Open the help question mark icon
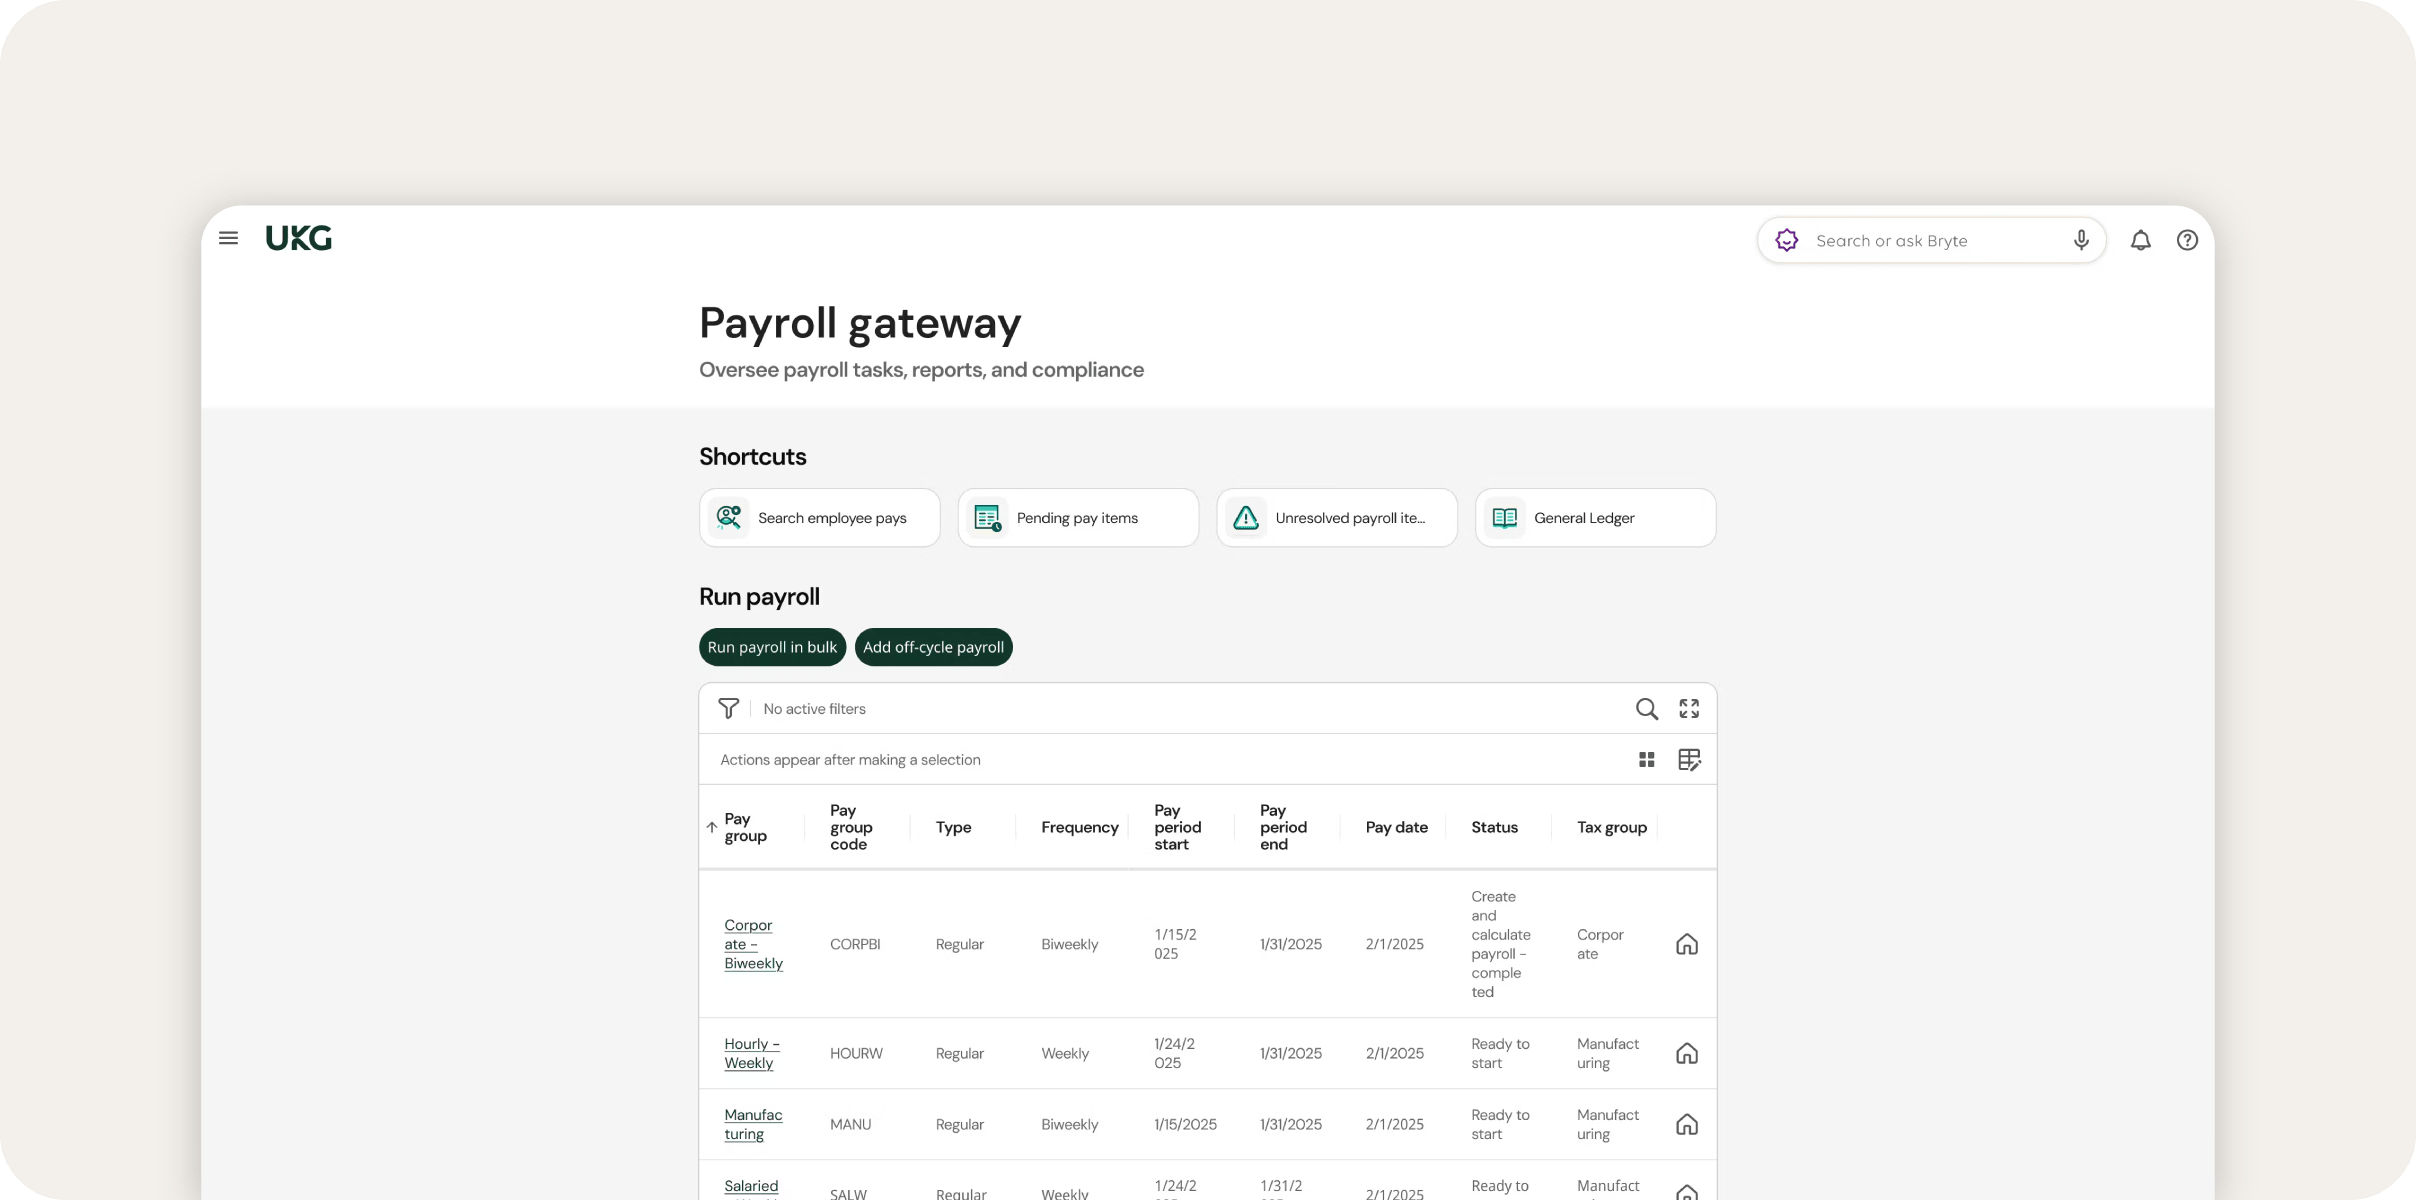This screenshot has width=2416, height=1200. coord(2187,240)
